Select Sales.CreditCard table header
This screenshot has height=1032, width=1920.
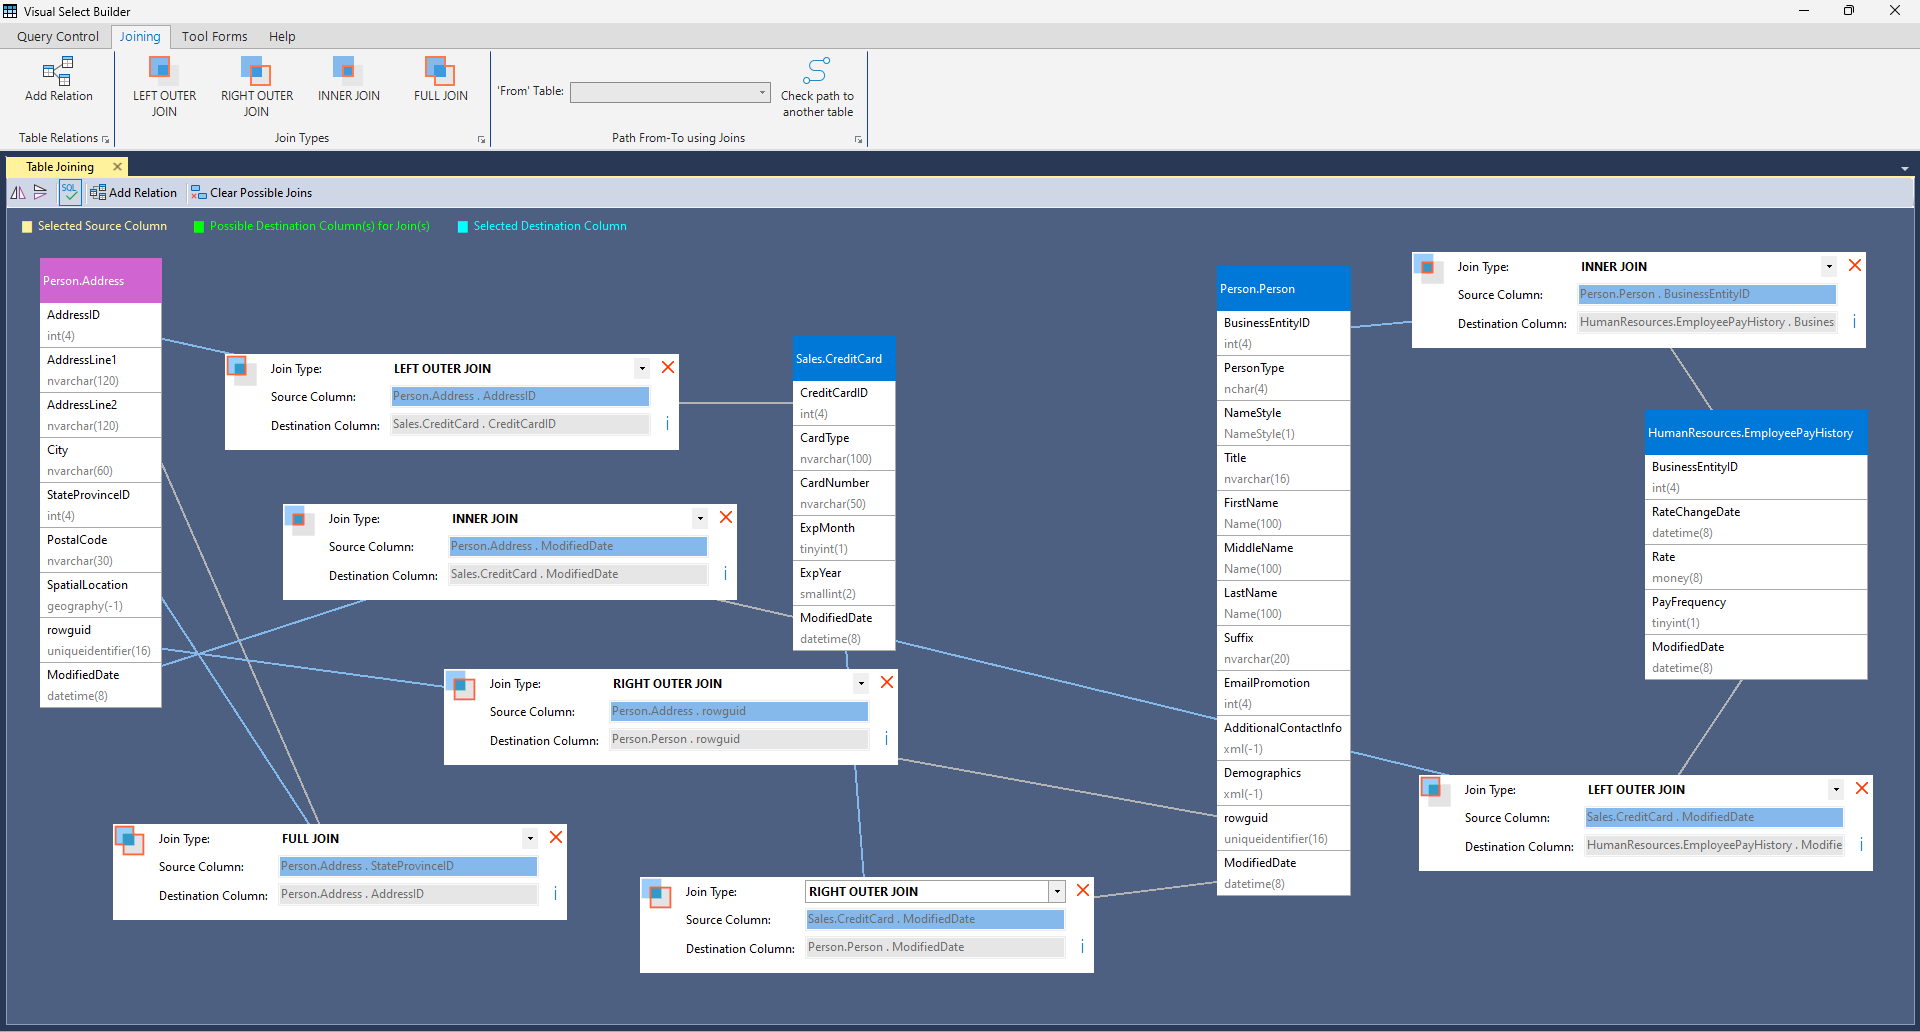tap(844, 359)
